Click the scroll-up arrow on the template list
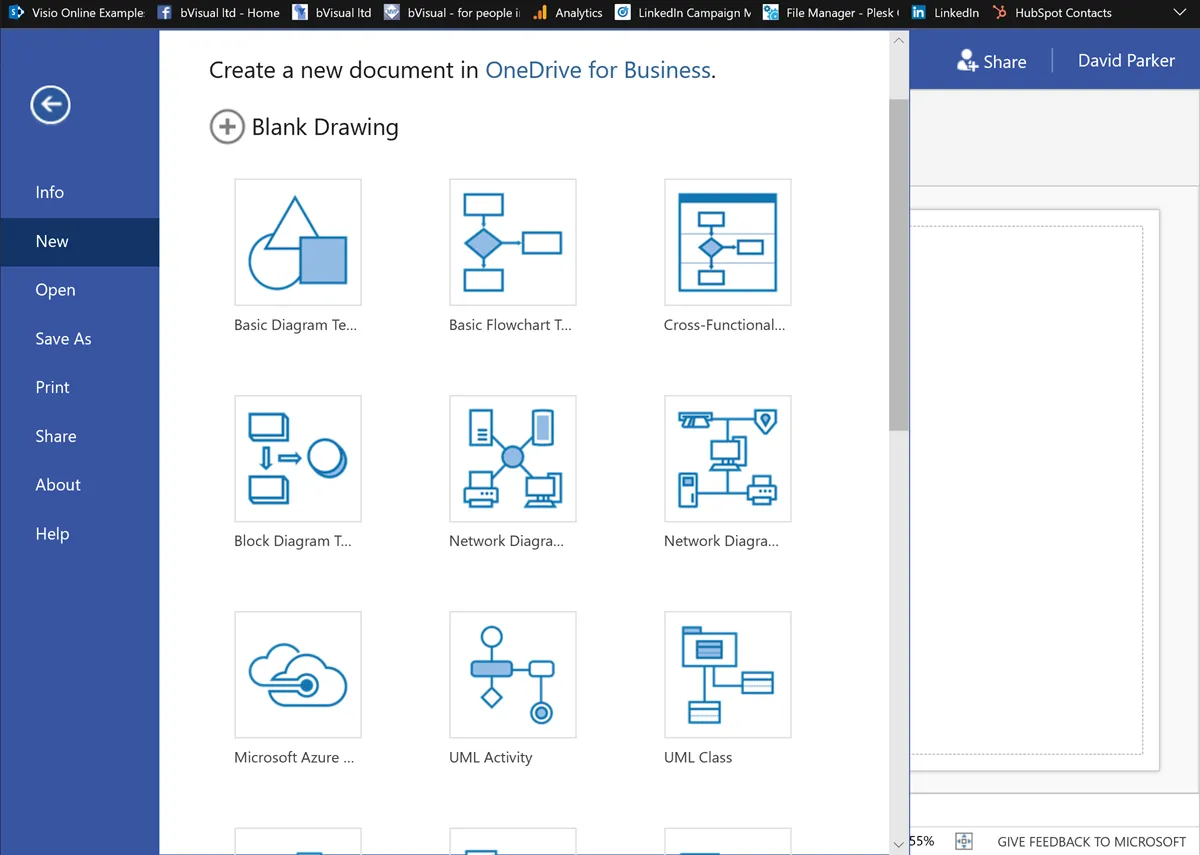1200x855 pixels. tap(897, 38)
